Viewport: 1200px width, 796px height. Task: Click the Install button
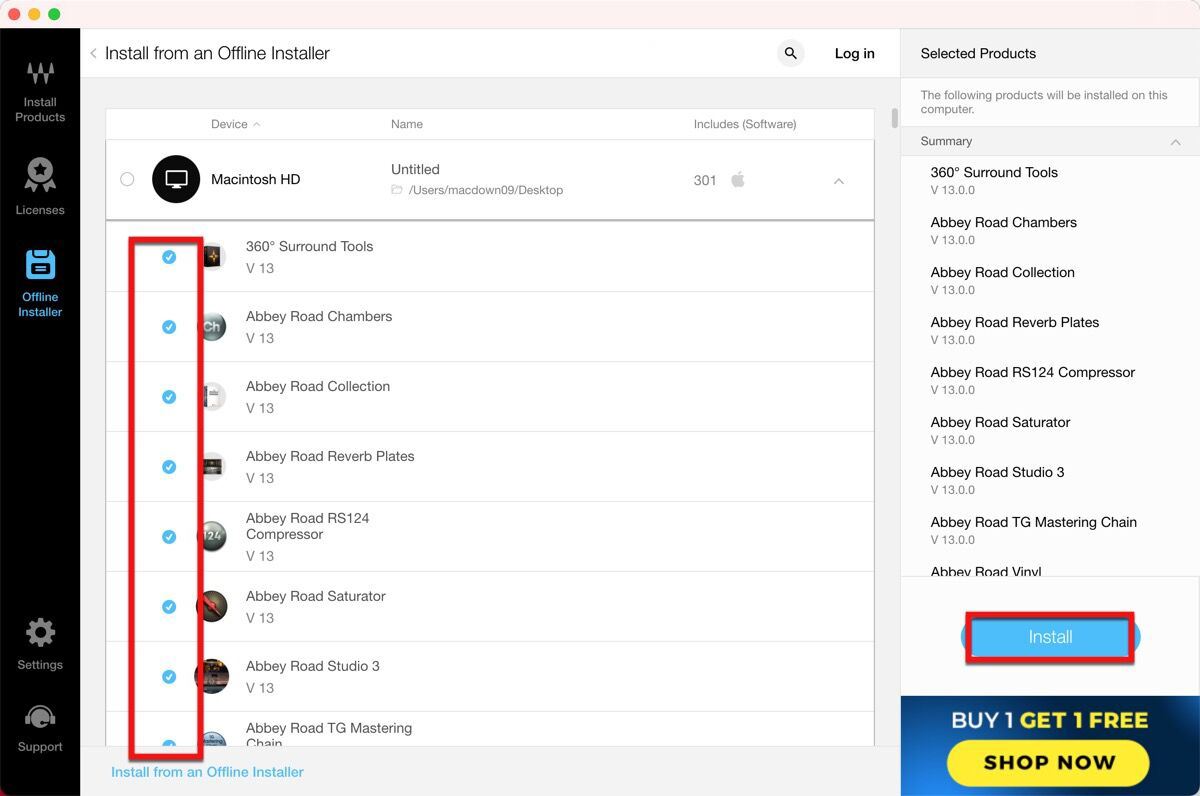pos(1050,637)
